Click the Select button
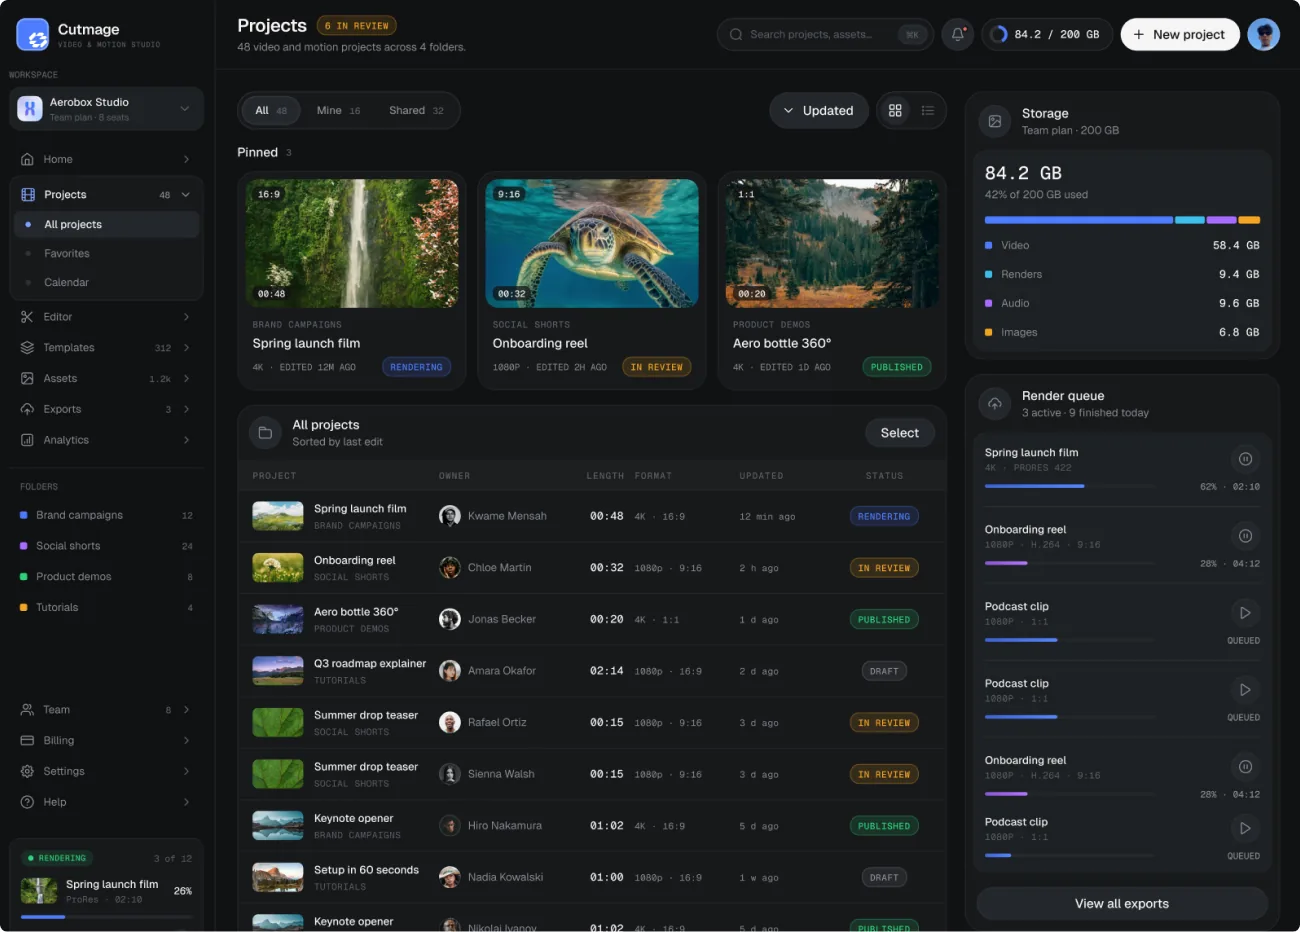This screenshot has width=1300, height=932. (x=900, y=433)
